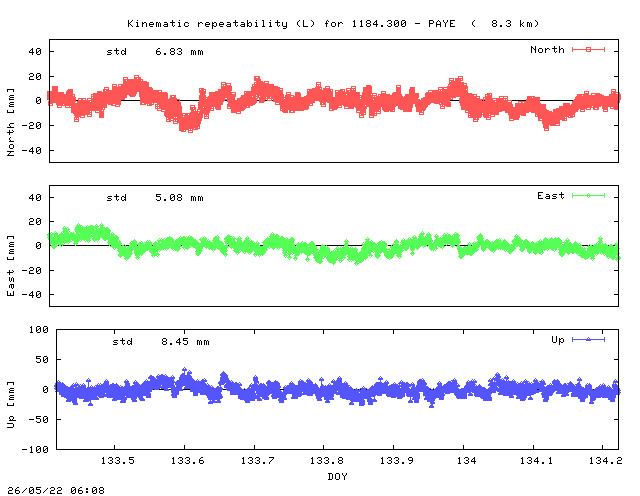Select the East legend label
Image resolution: width=640 pixels, height=496 pixels.
(x=551, y=196)
